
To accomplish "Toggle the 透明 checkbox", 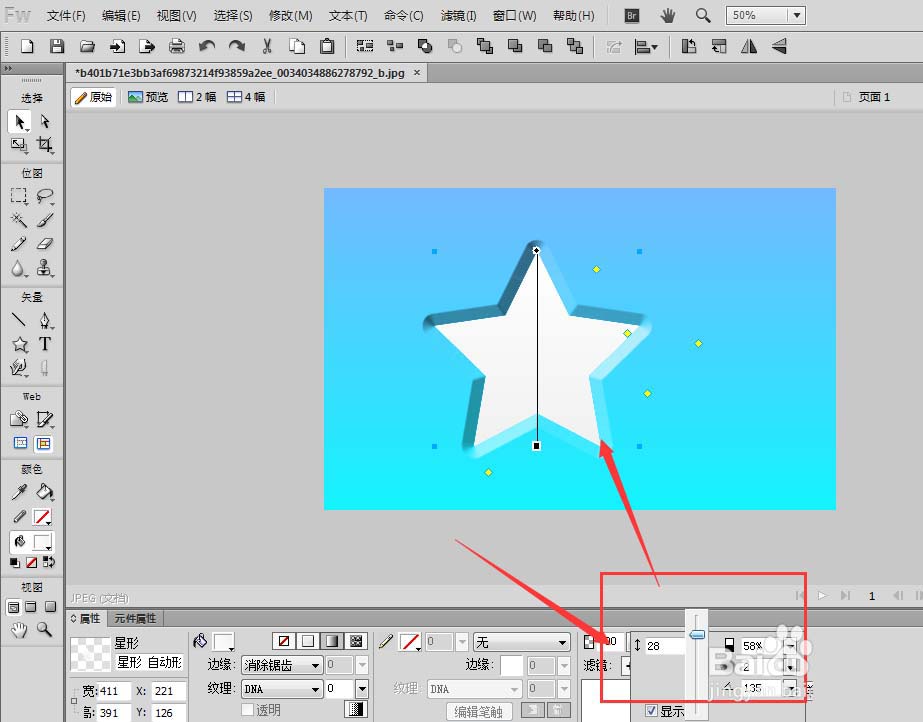I will (248, 710).
